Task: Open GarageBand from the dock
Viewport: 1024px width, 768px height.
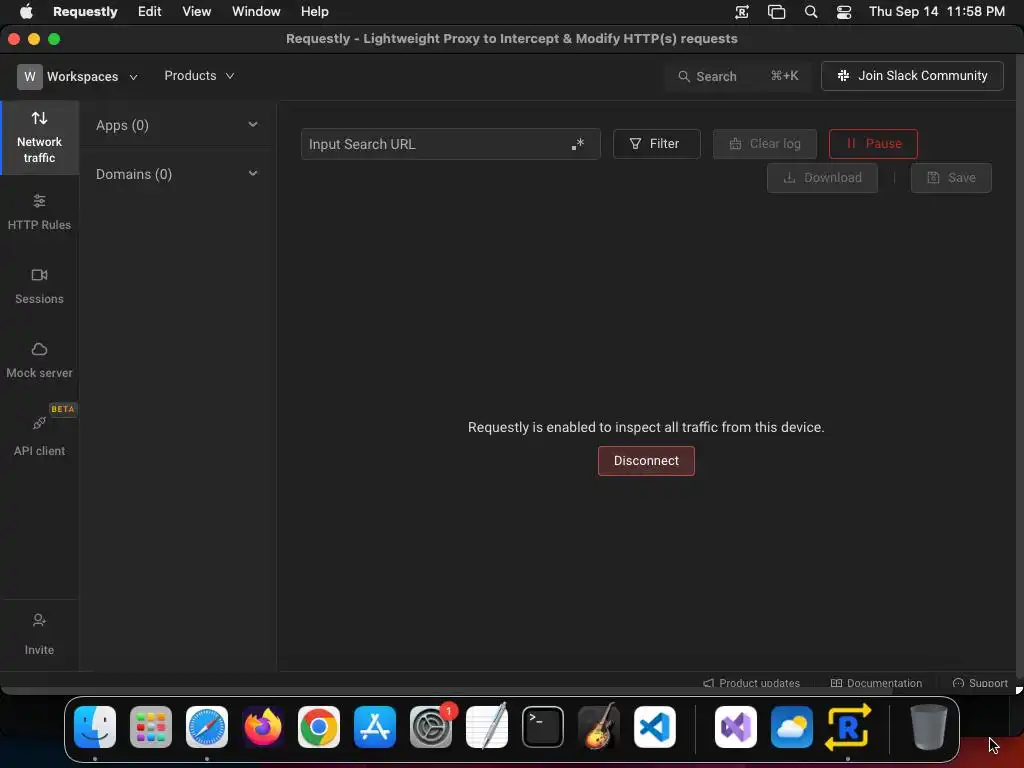Action: click(x=599, y=727)
